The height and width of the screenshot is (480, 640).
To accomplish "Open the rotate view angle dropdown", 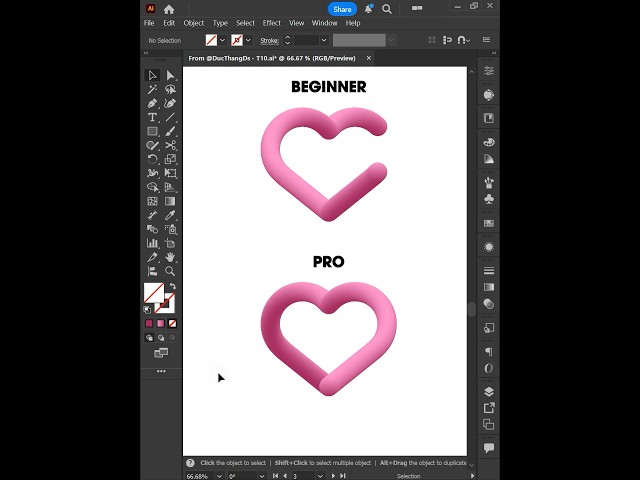I will [x=262, y=476].
